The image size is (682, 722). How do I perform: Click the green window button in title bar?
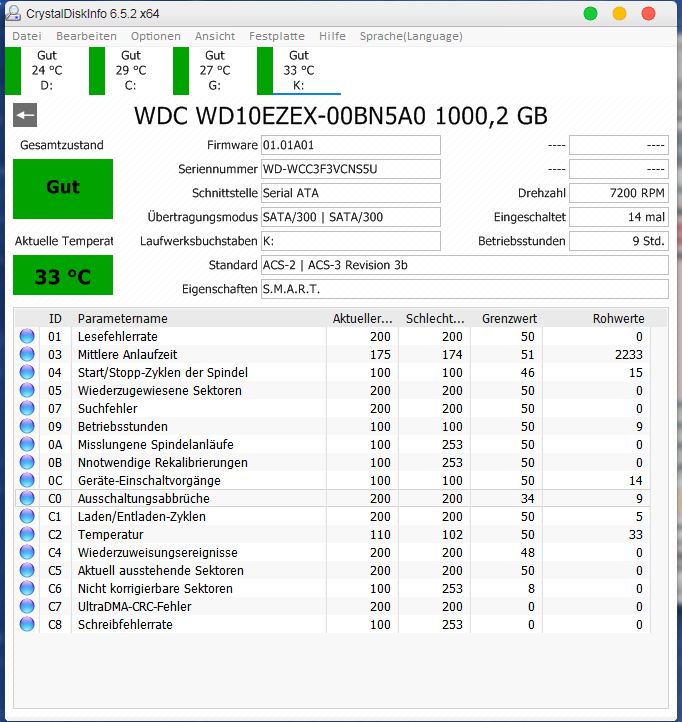[x=590, y=13]
